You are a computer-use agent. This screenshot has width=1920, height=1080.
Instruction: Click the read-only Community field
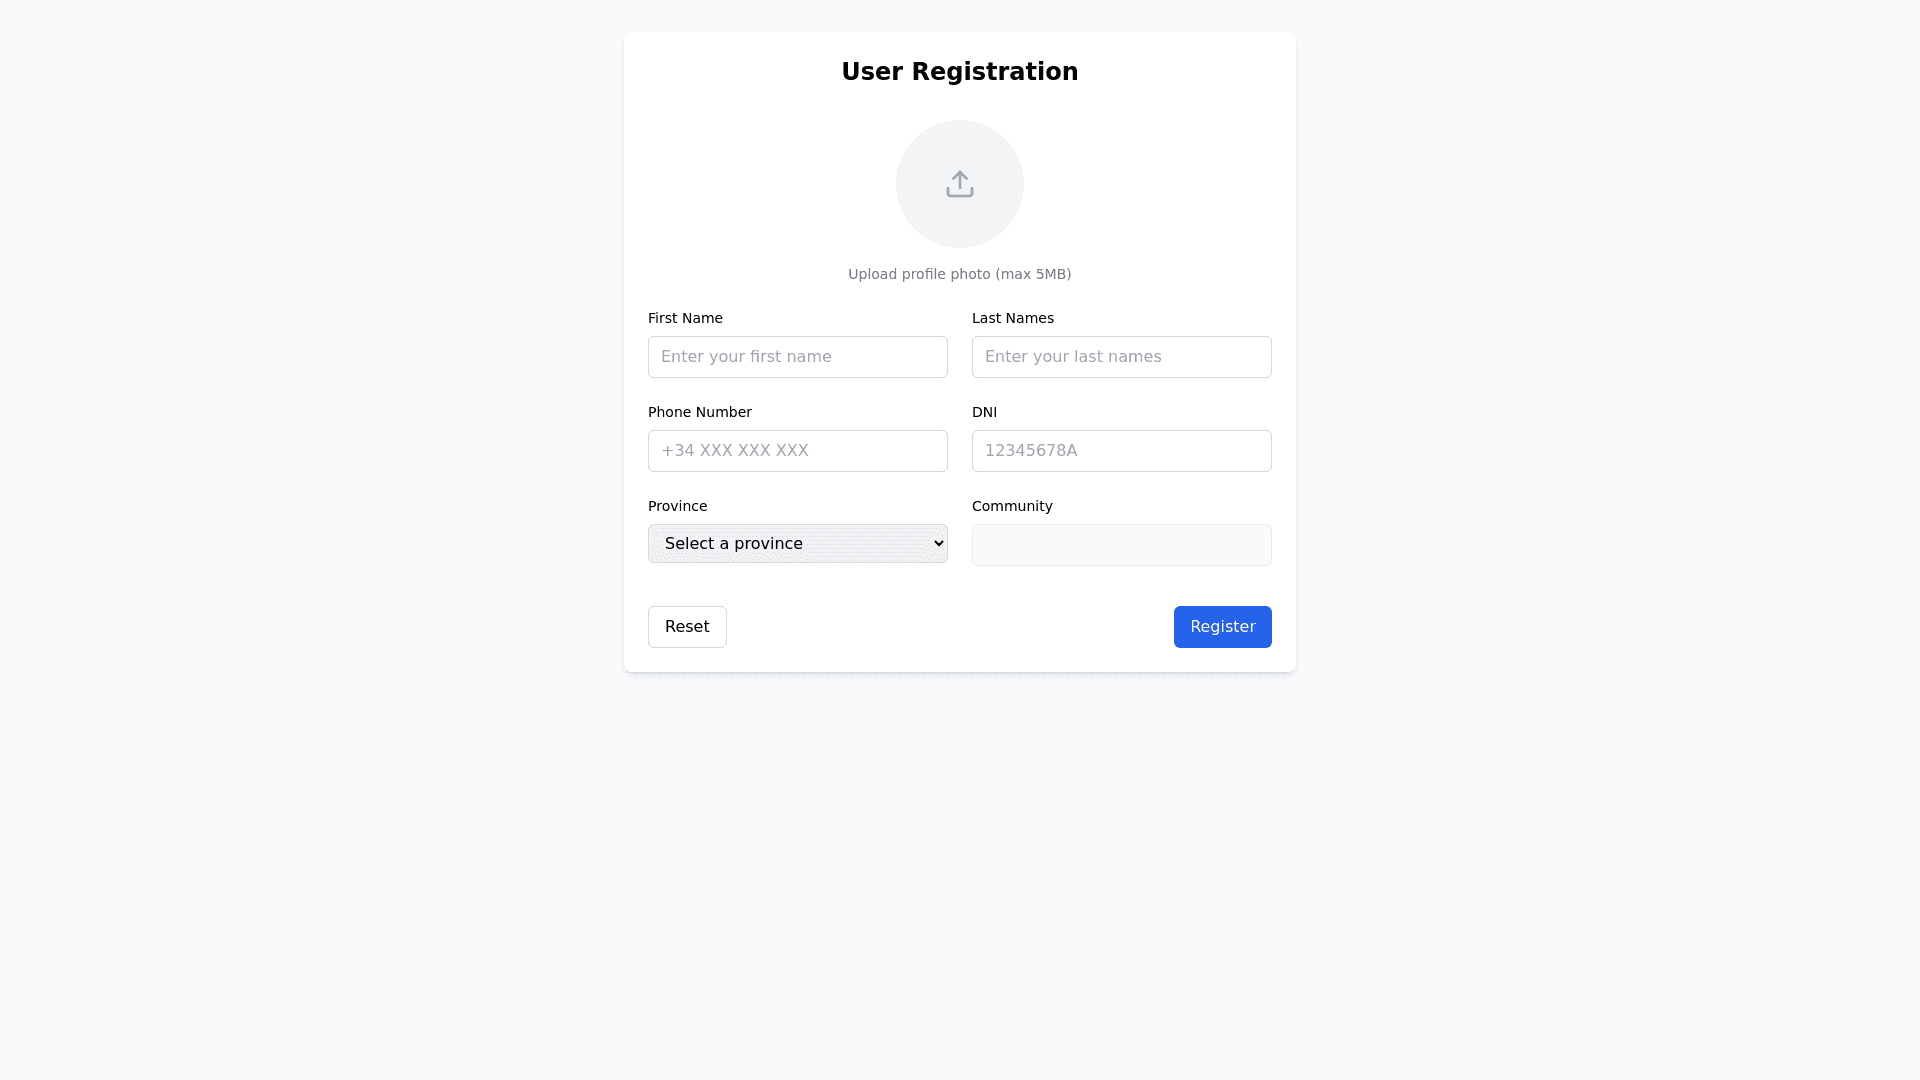[1121, 545]
